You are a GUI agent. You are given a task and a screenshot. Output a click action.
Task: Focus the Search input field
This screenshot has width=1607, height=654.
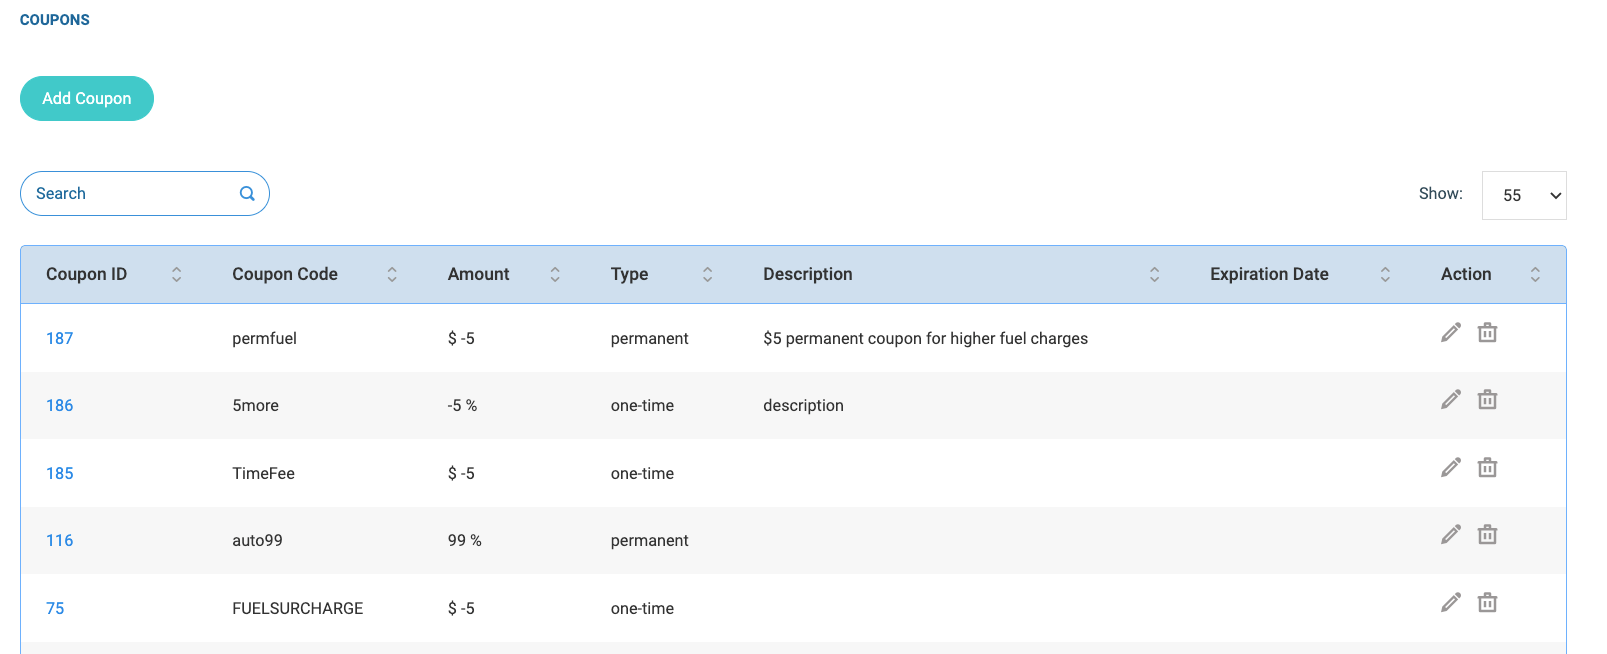coord(145,194)
